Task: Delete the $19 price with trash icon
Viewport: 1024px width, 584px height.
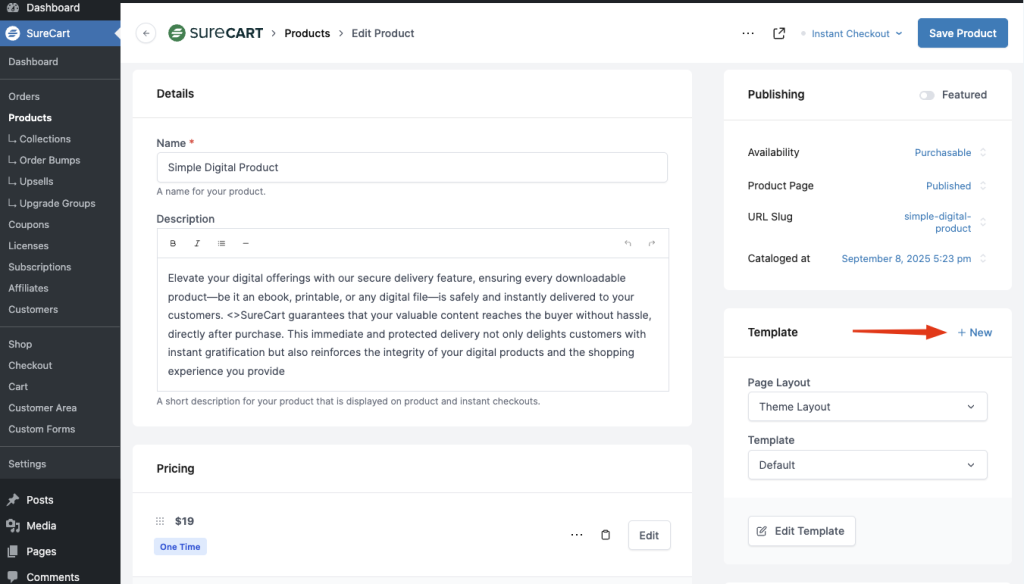Action: point(605,535)
